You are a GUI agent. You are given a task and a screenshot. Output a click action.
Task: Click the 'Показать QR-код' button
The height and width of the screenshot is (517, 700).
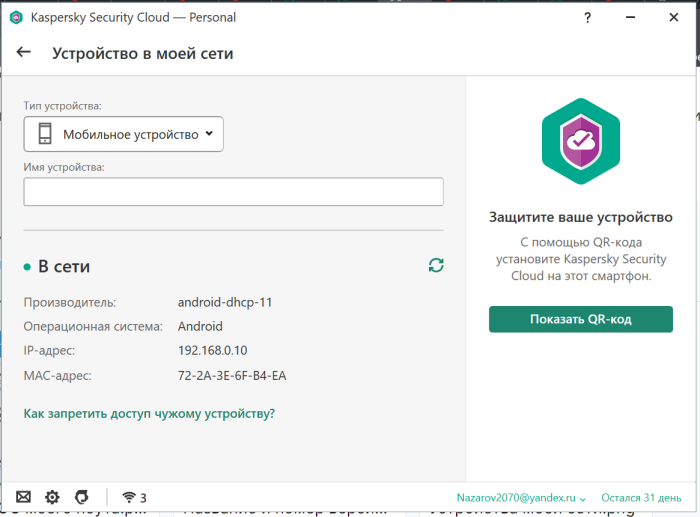(x=581, y=319)
